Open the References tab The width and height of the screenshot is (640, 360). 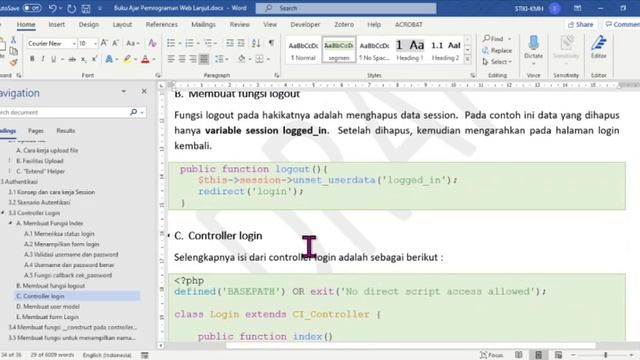[162, 24]
